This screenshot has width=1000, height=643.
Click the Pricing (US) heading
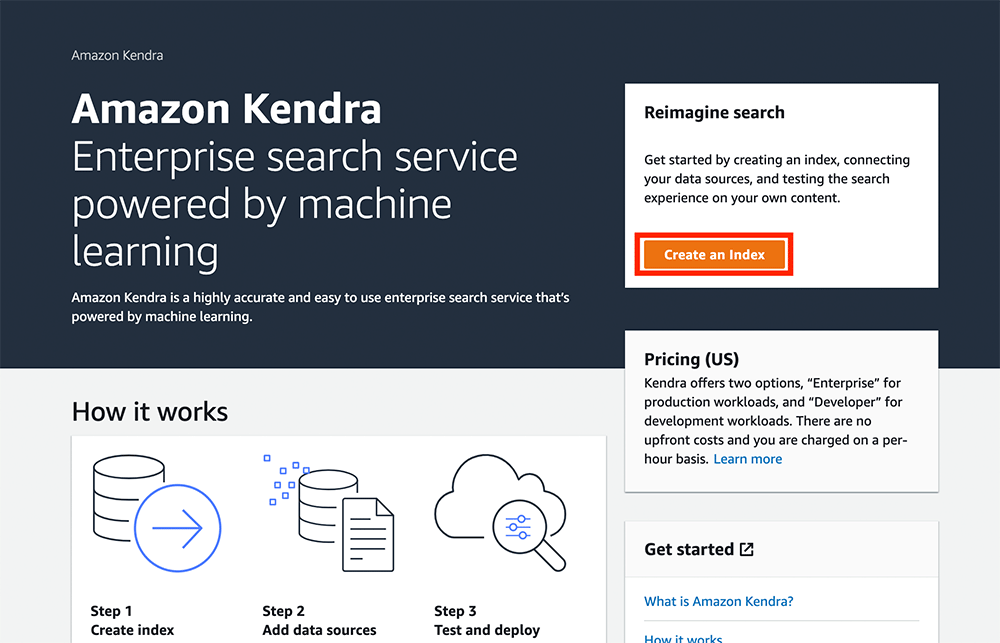[x=691, y=360]
